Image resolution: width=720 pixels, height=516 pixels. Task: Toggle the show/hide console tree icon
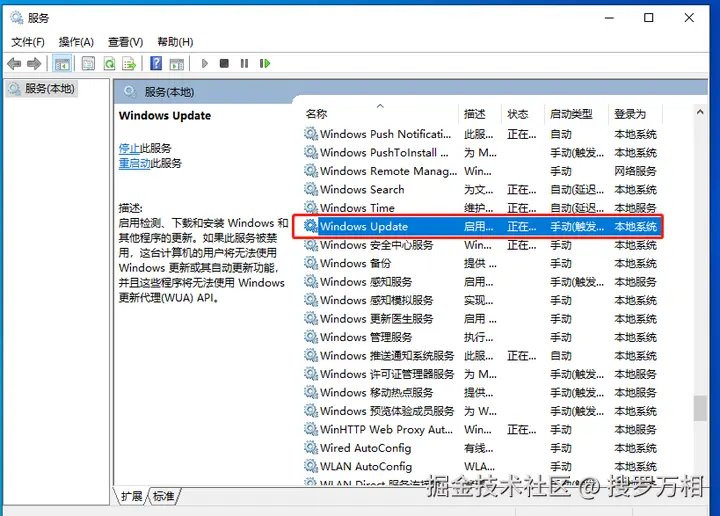click(62, 63)
